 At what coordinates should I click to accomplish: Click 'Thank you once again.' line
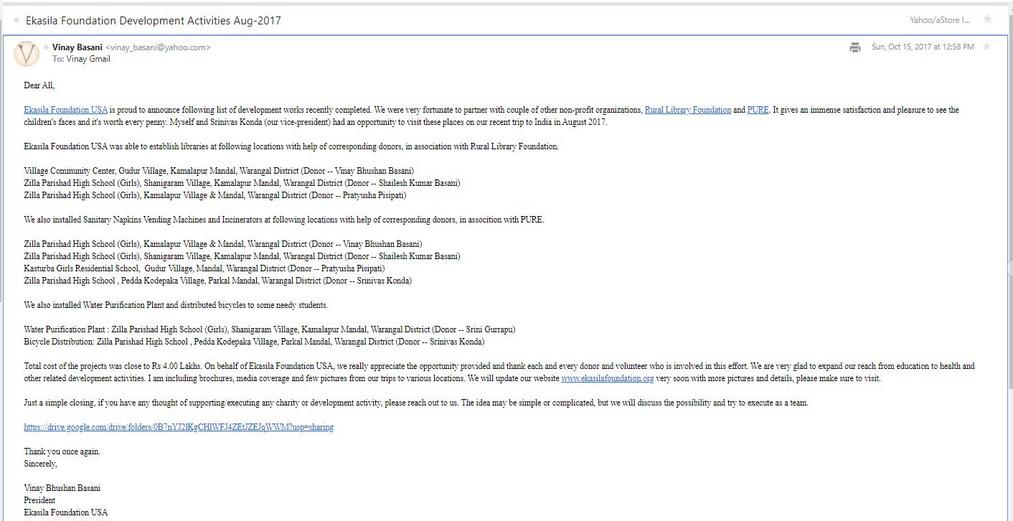[62, 452]
